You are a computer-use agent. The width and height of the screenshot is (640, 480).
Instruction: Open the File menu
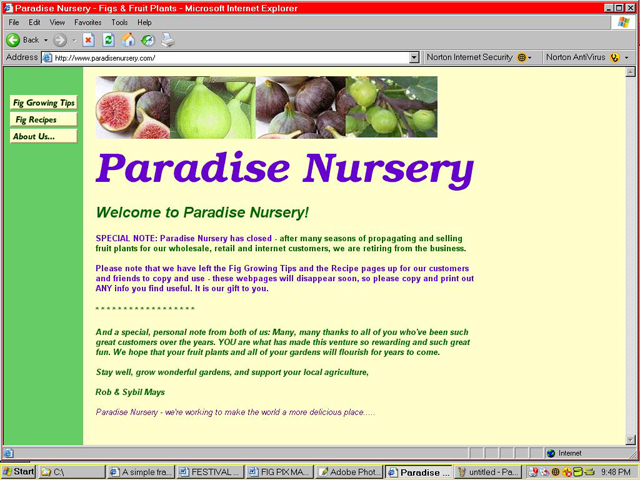(x=14, y=22)
